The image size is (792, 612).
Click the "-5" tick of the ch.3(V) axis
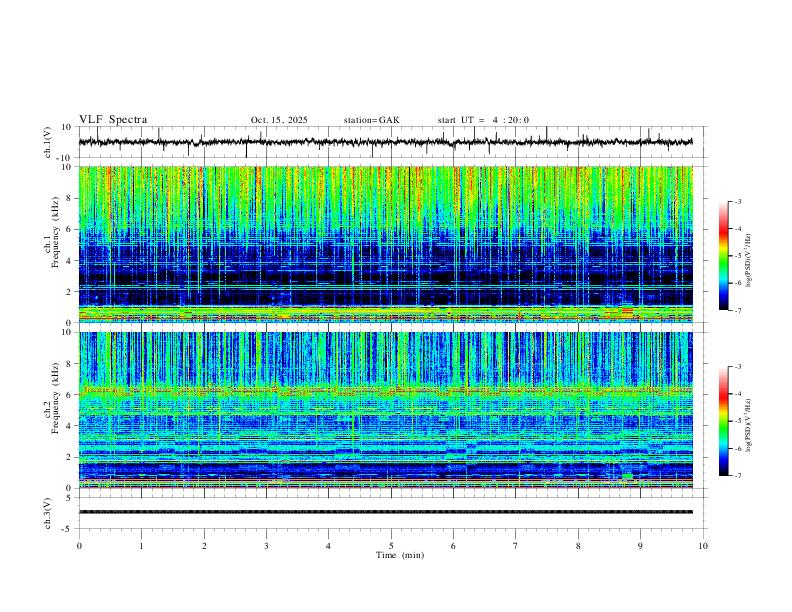point(68,529)
